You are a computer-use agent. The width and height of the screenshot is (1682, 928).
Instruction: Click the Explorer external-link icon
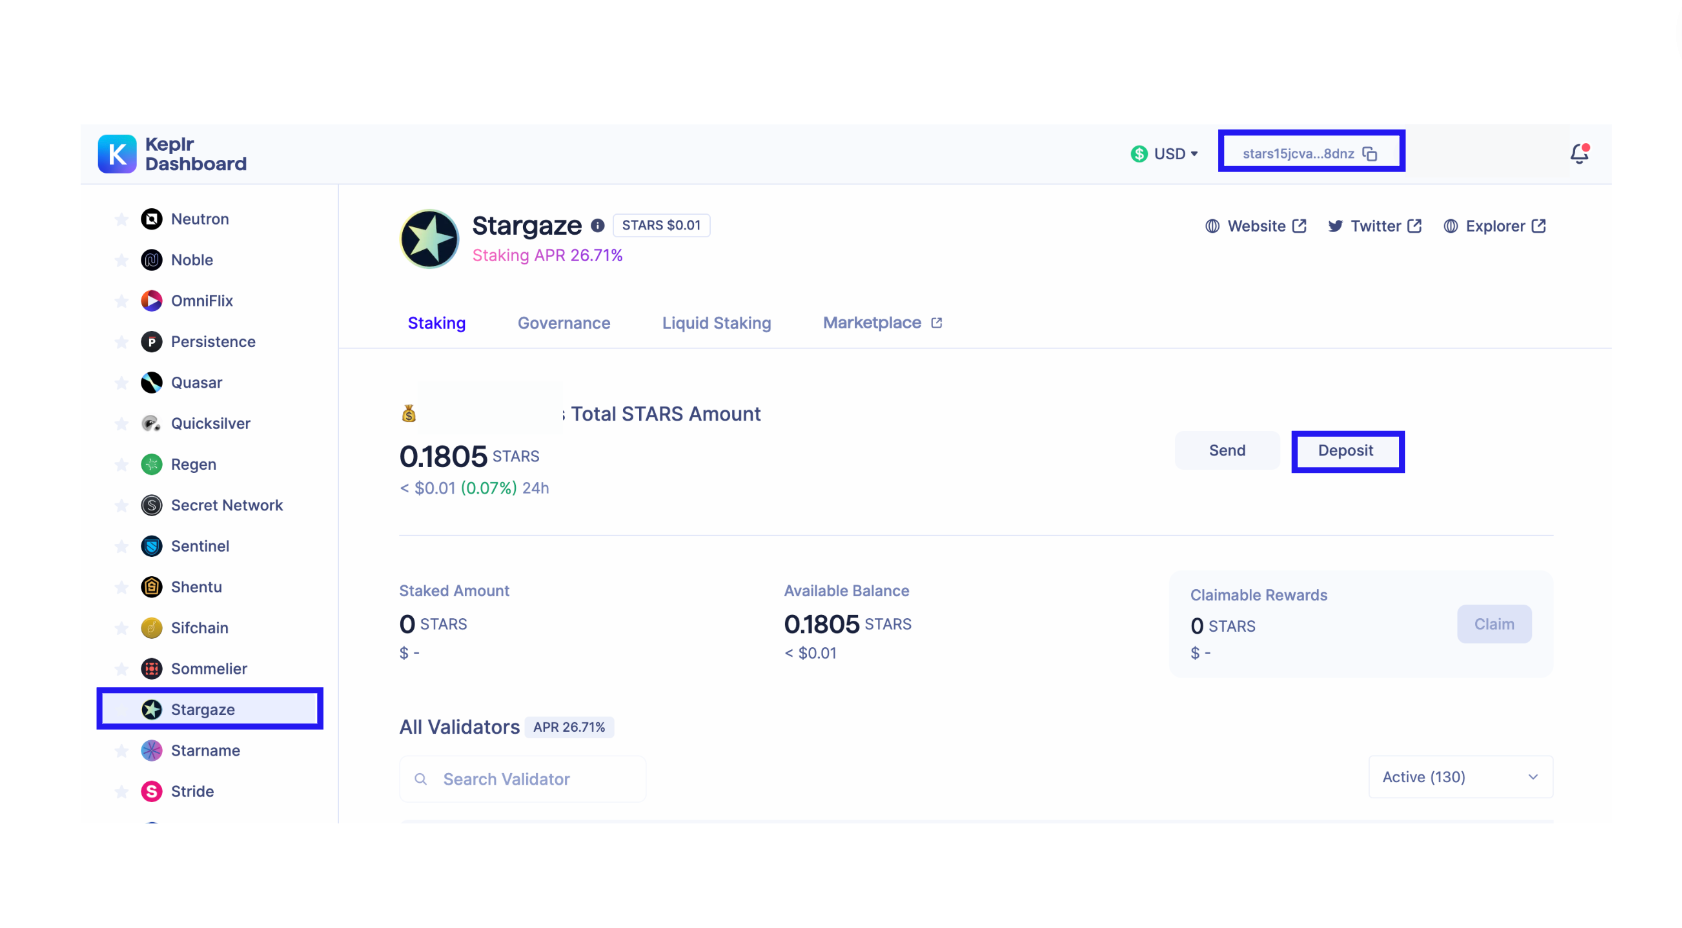click(x=1539, y=226)
